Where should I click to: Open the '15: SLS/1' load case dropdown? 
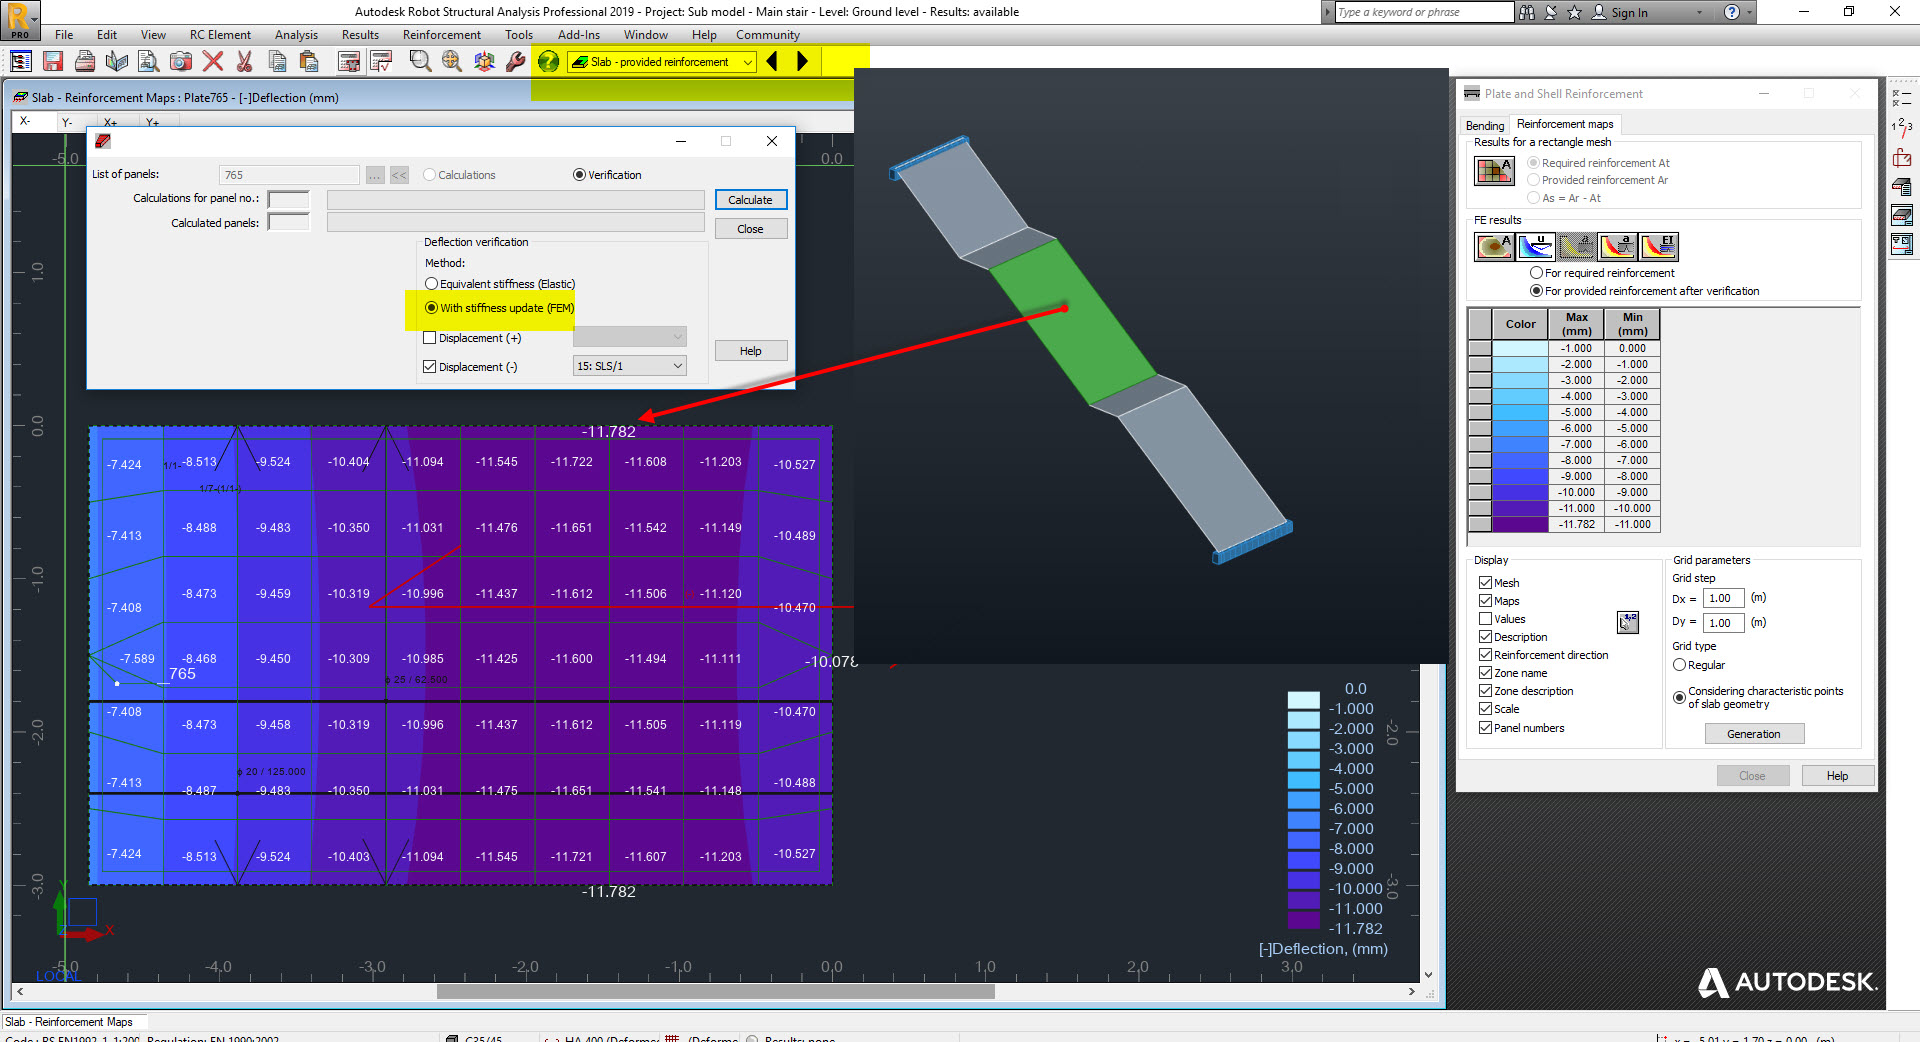click(678, 366)
